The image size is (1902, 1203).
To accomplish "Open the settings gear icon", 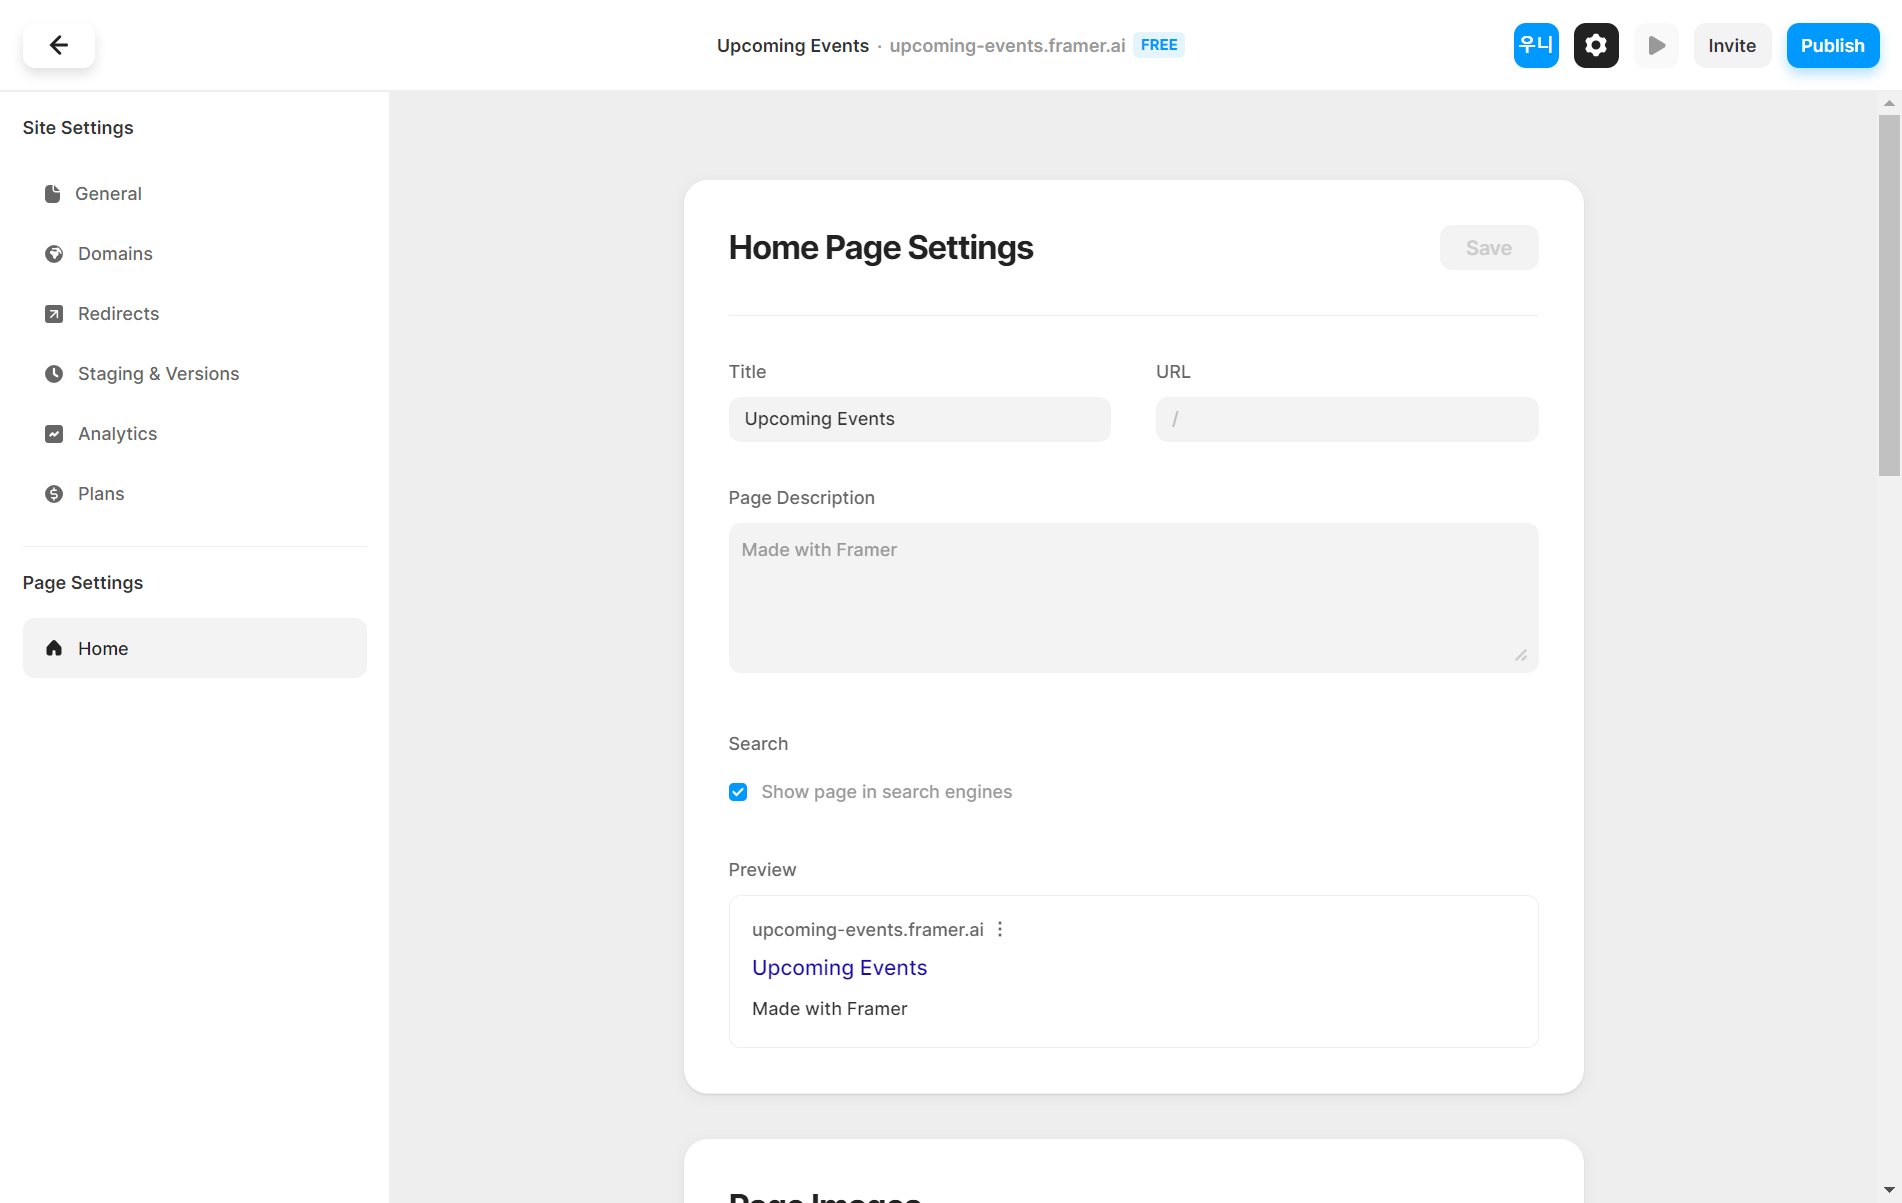I will point(1596,45).
